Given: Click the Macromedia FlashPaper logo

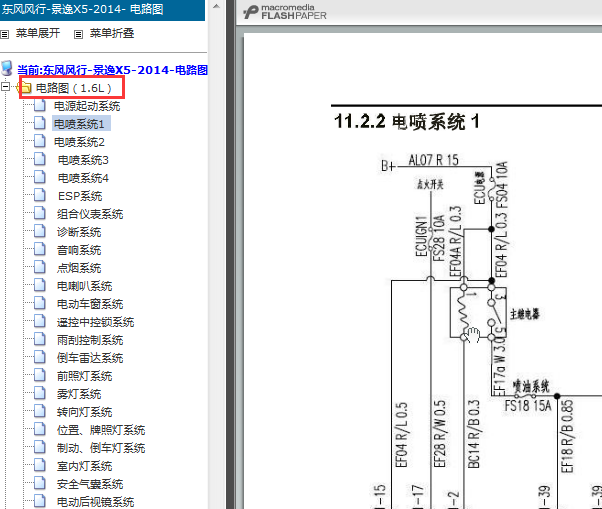Looking at the screenshot, I should tap(285, 12).
